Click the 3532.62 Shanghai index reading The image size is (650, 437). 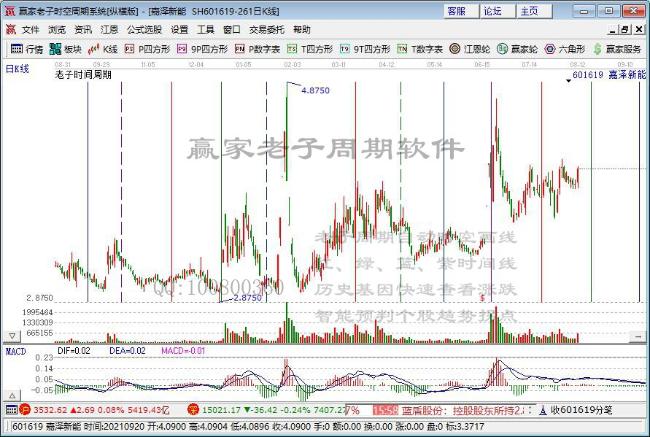[x=50, y=410]
